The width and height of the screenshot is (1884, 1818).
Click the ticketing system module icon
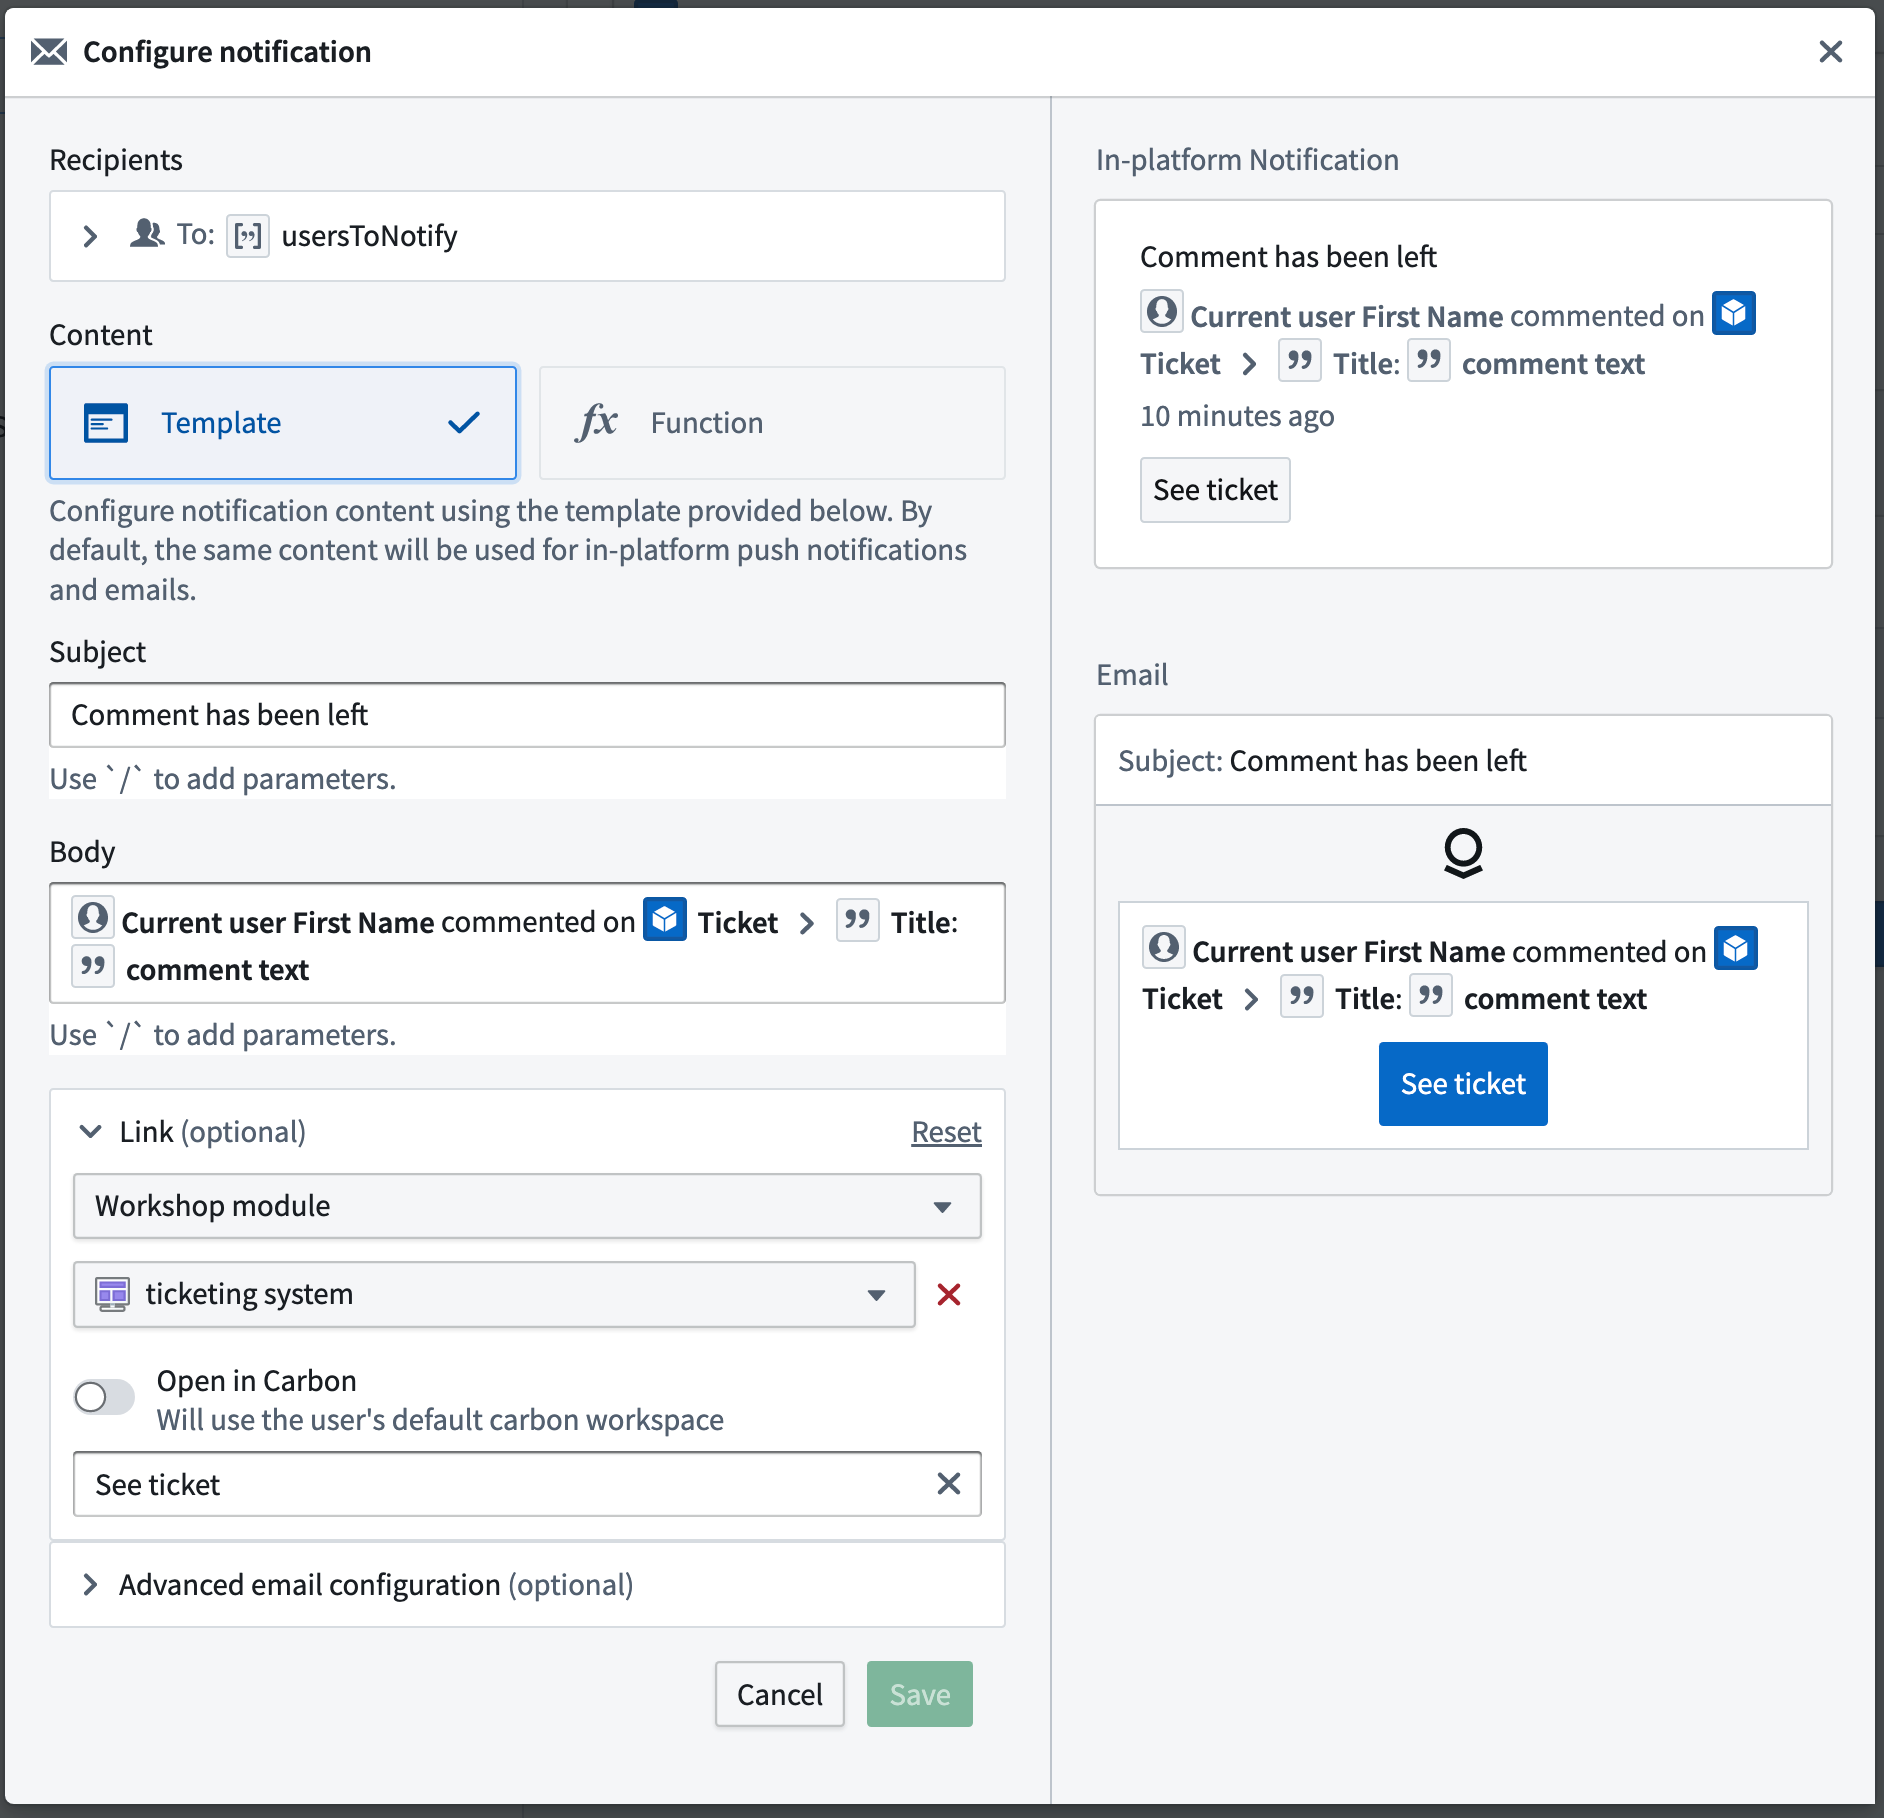(112, 1294)
